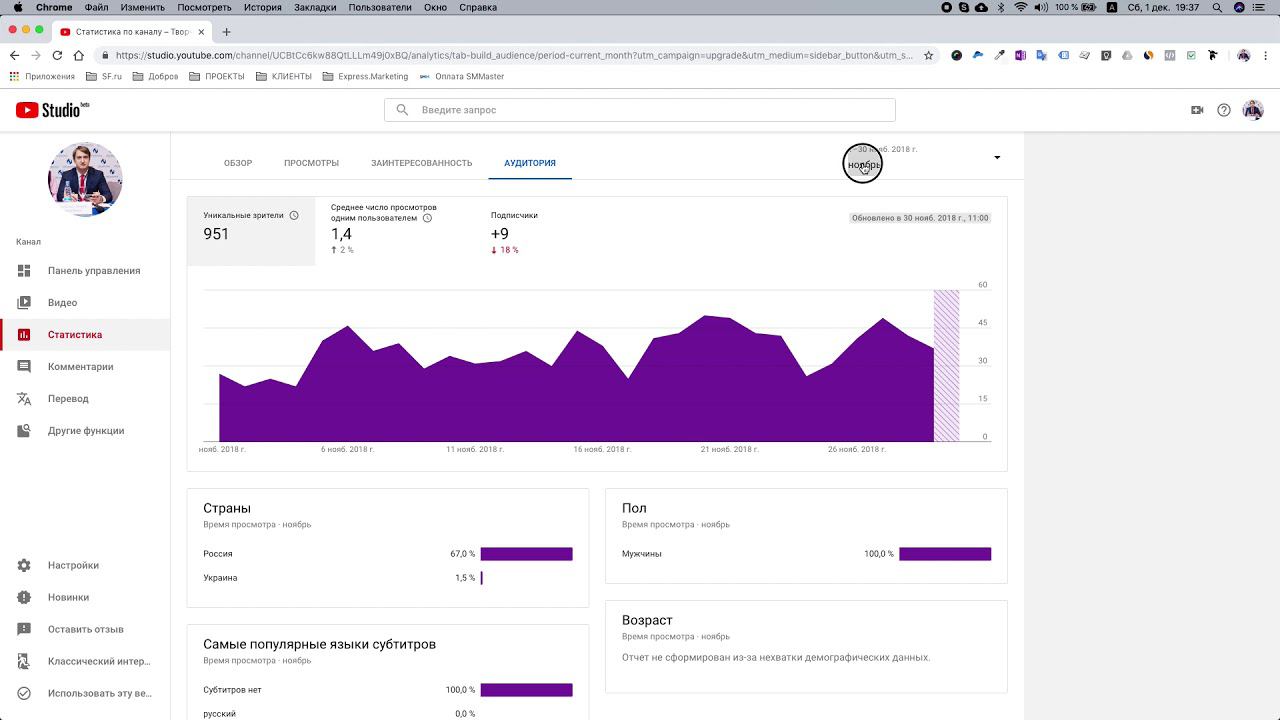Open the Видео section icon
Image resolution: width=1280 pixels, height=720 pixels.
click(x=24, y=303)
